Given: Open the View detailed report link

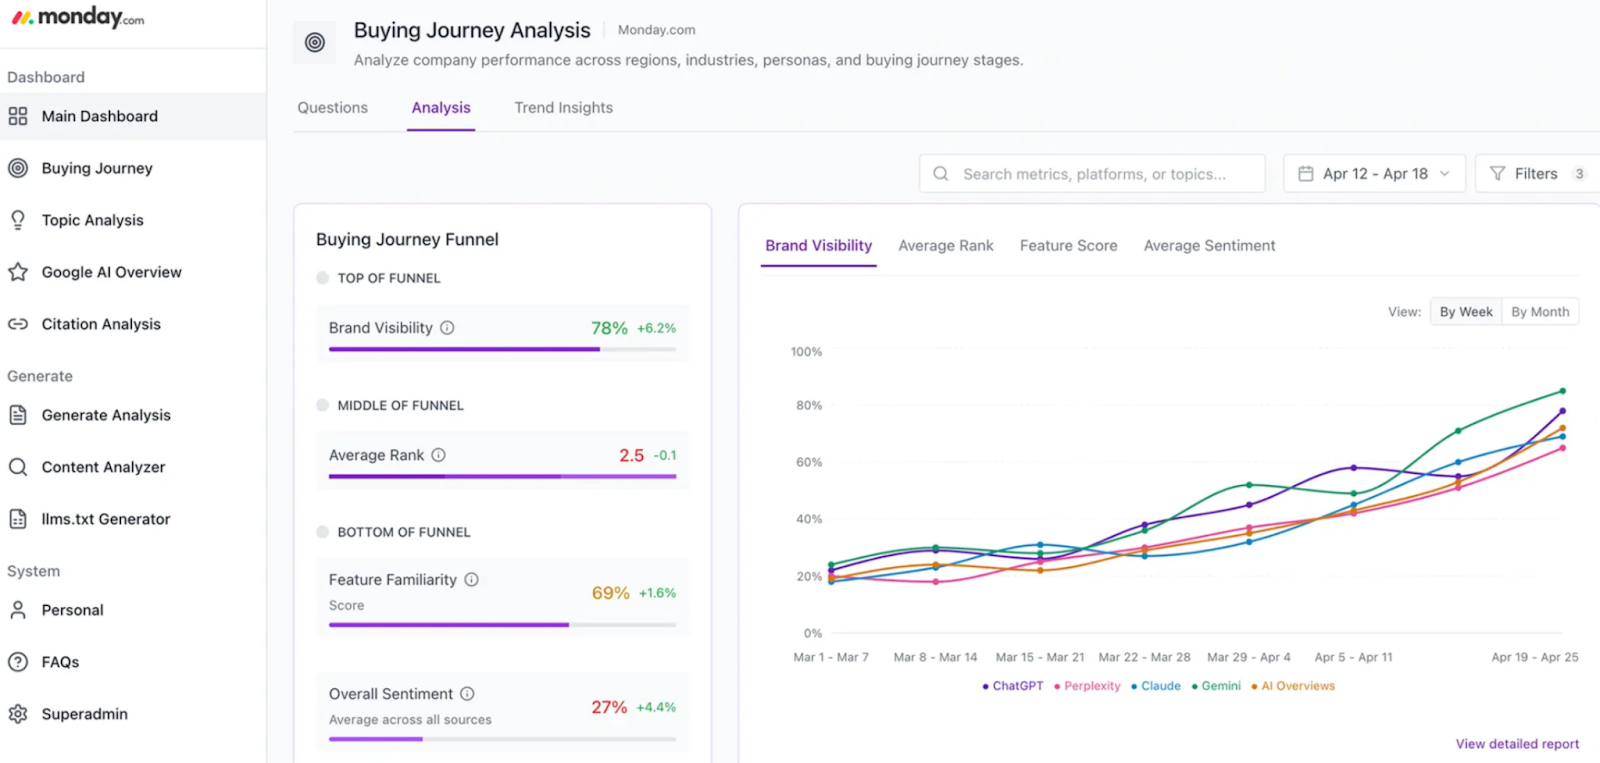Looking at the screenshot, I should point(1517,744).
